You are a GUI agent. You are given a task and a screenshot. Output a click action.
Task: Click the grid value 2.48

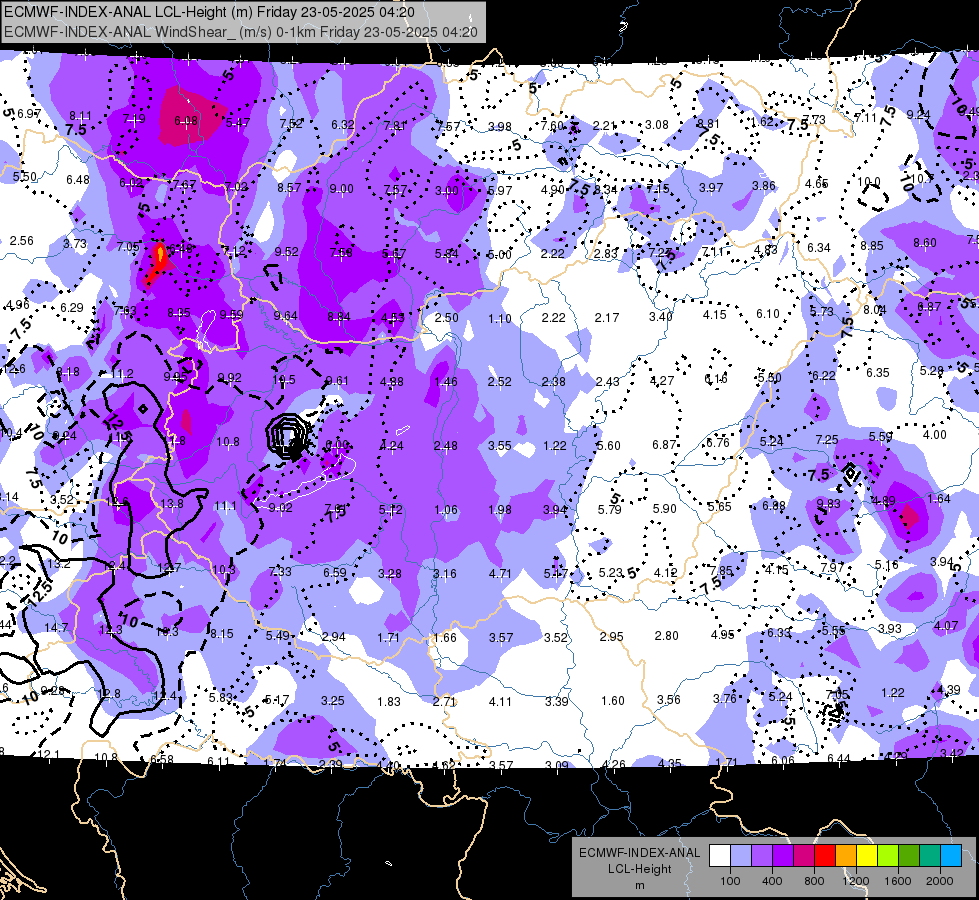446,446
